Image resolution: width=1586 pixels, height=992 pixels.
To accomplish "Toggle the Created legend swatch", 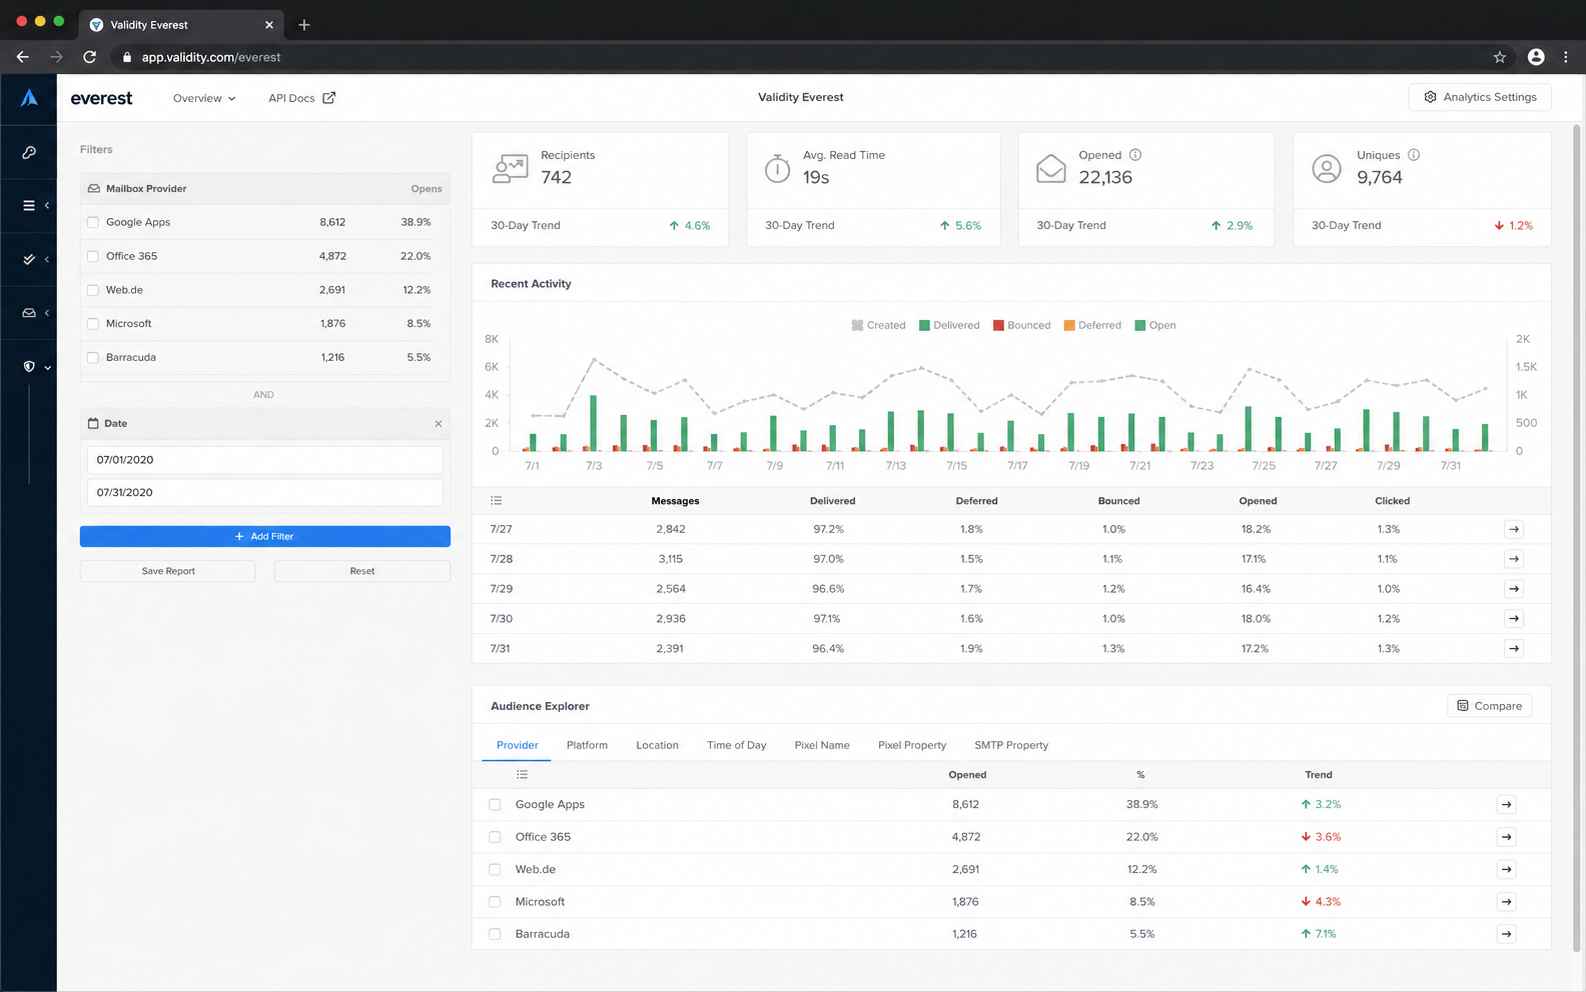I will pos(857,325).
